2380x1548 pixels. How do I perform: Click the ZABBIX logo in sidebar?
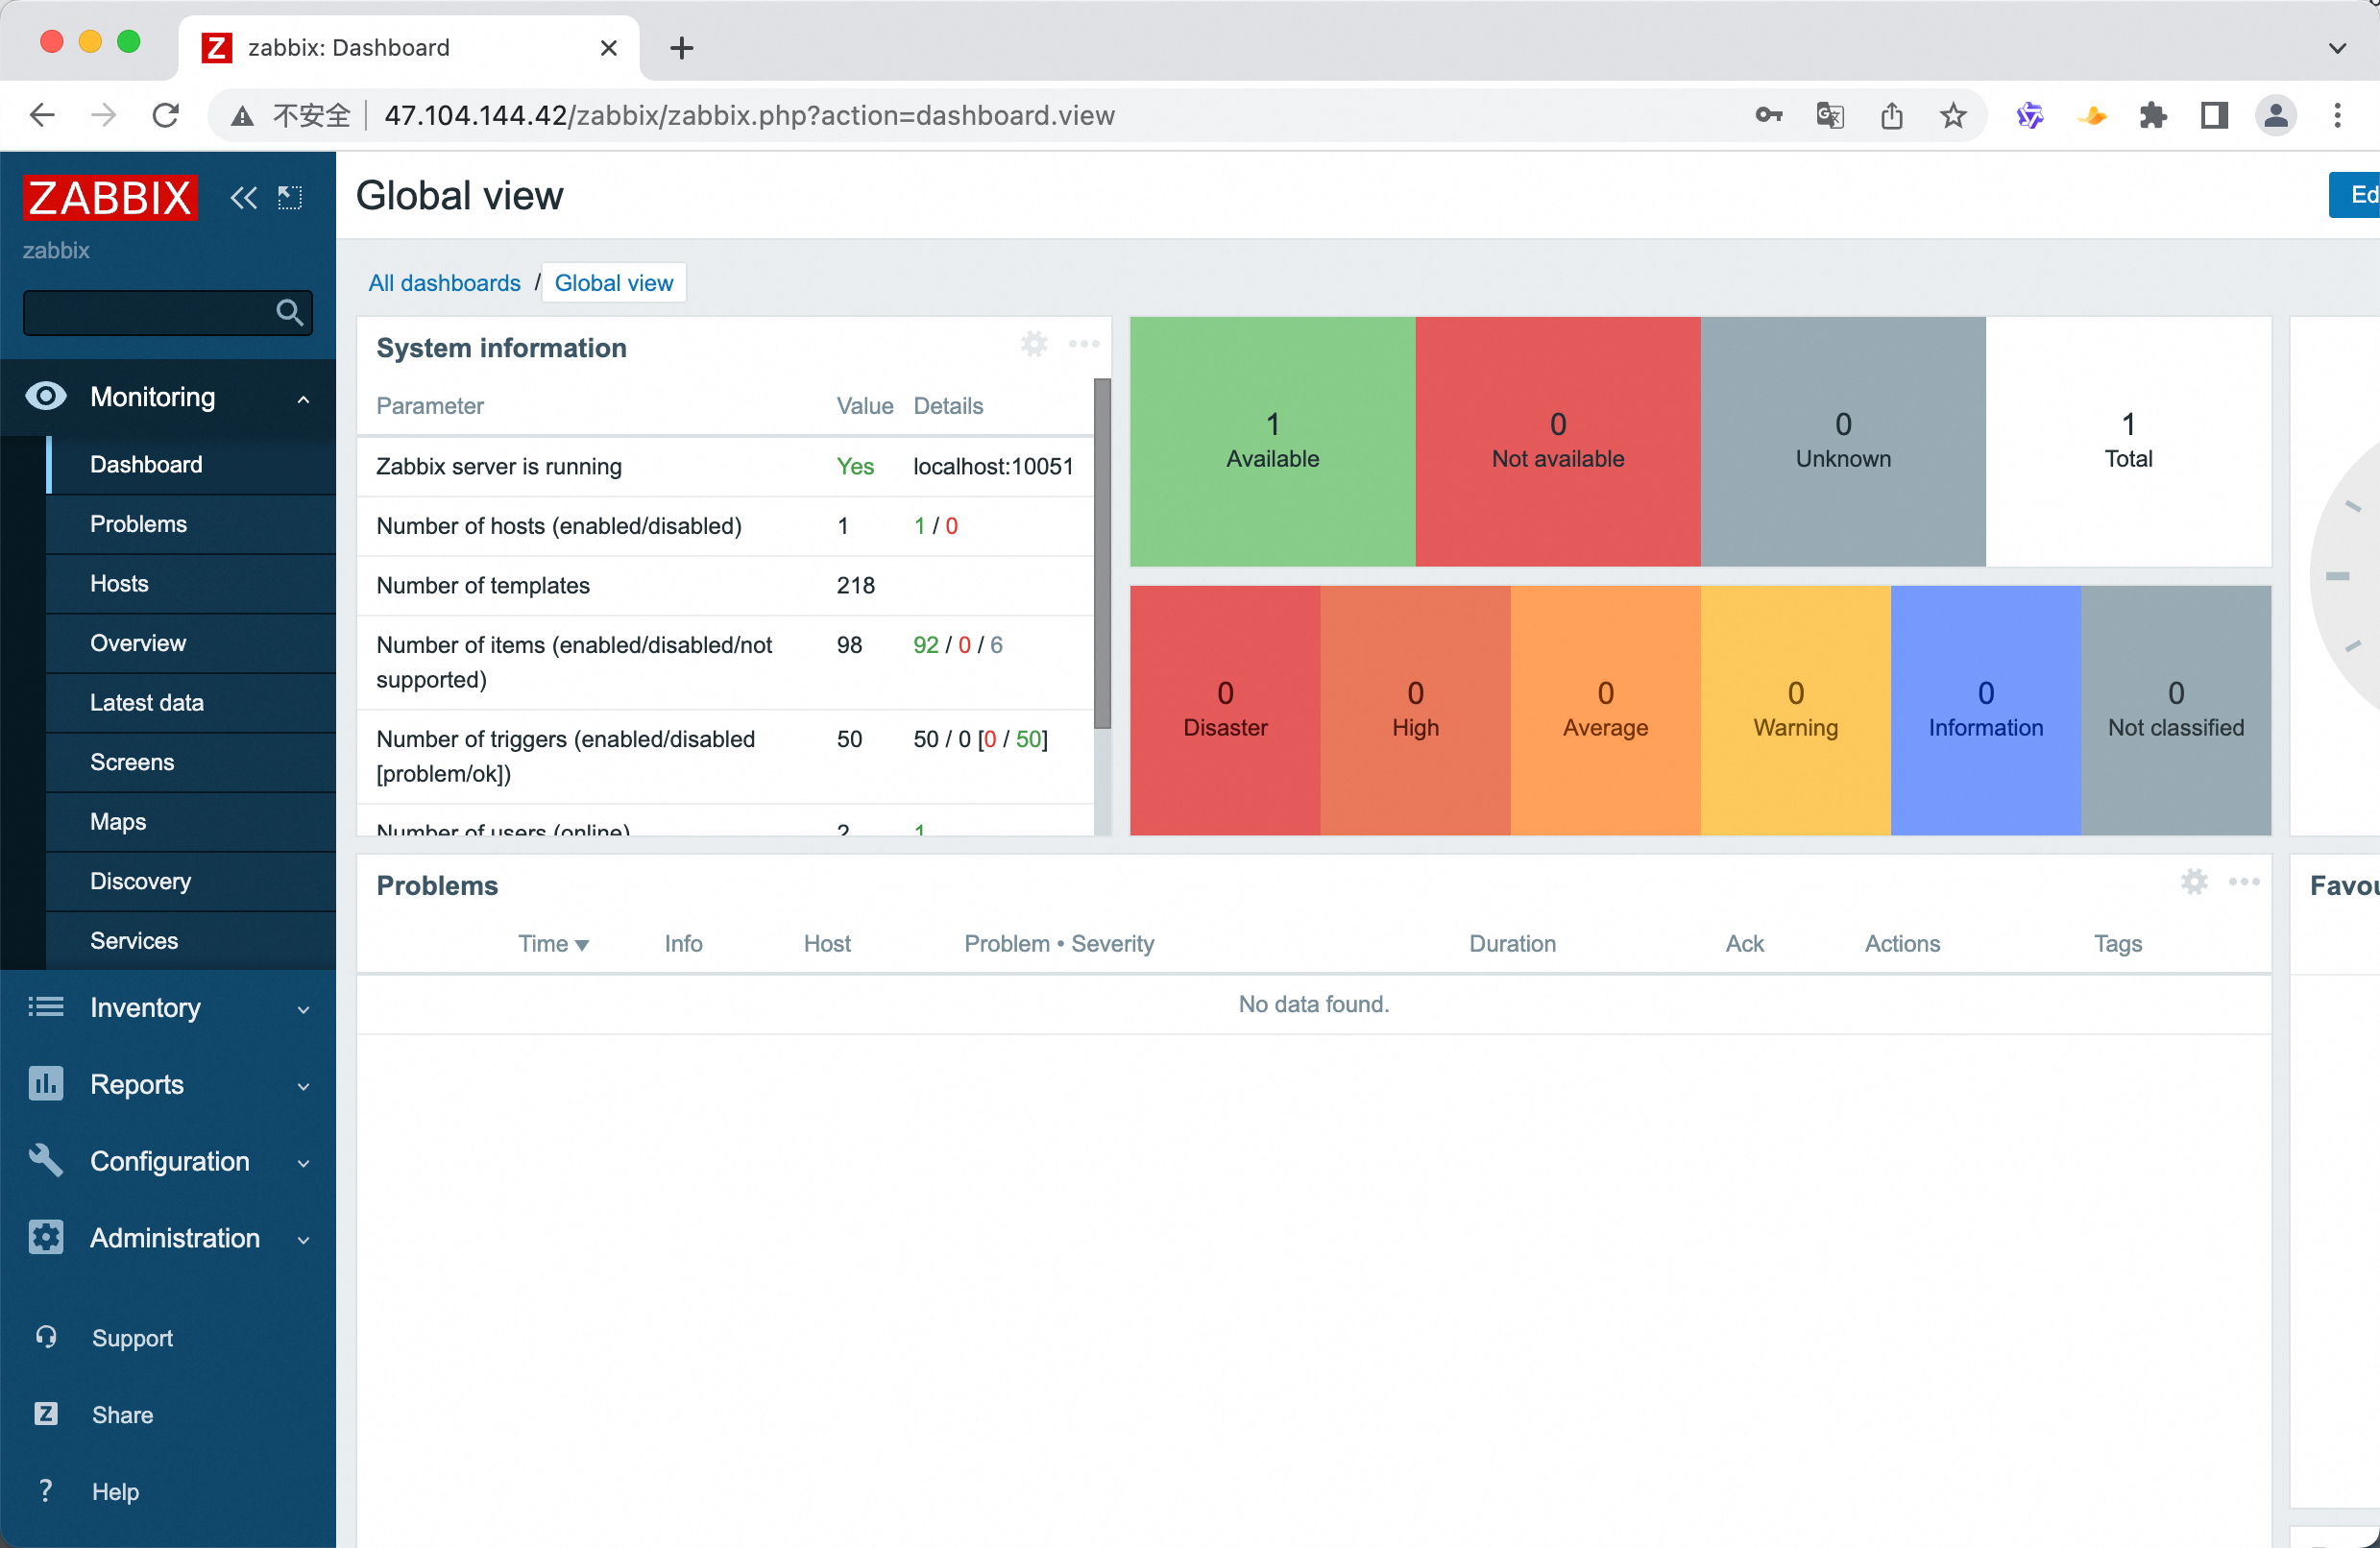coord(110,197)
